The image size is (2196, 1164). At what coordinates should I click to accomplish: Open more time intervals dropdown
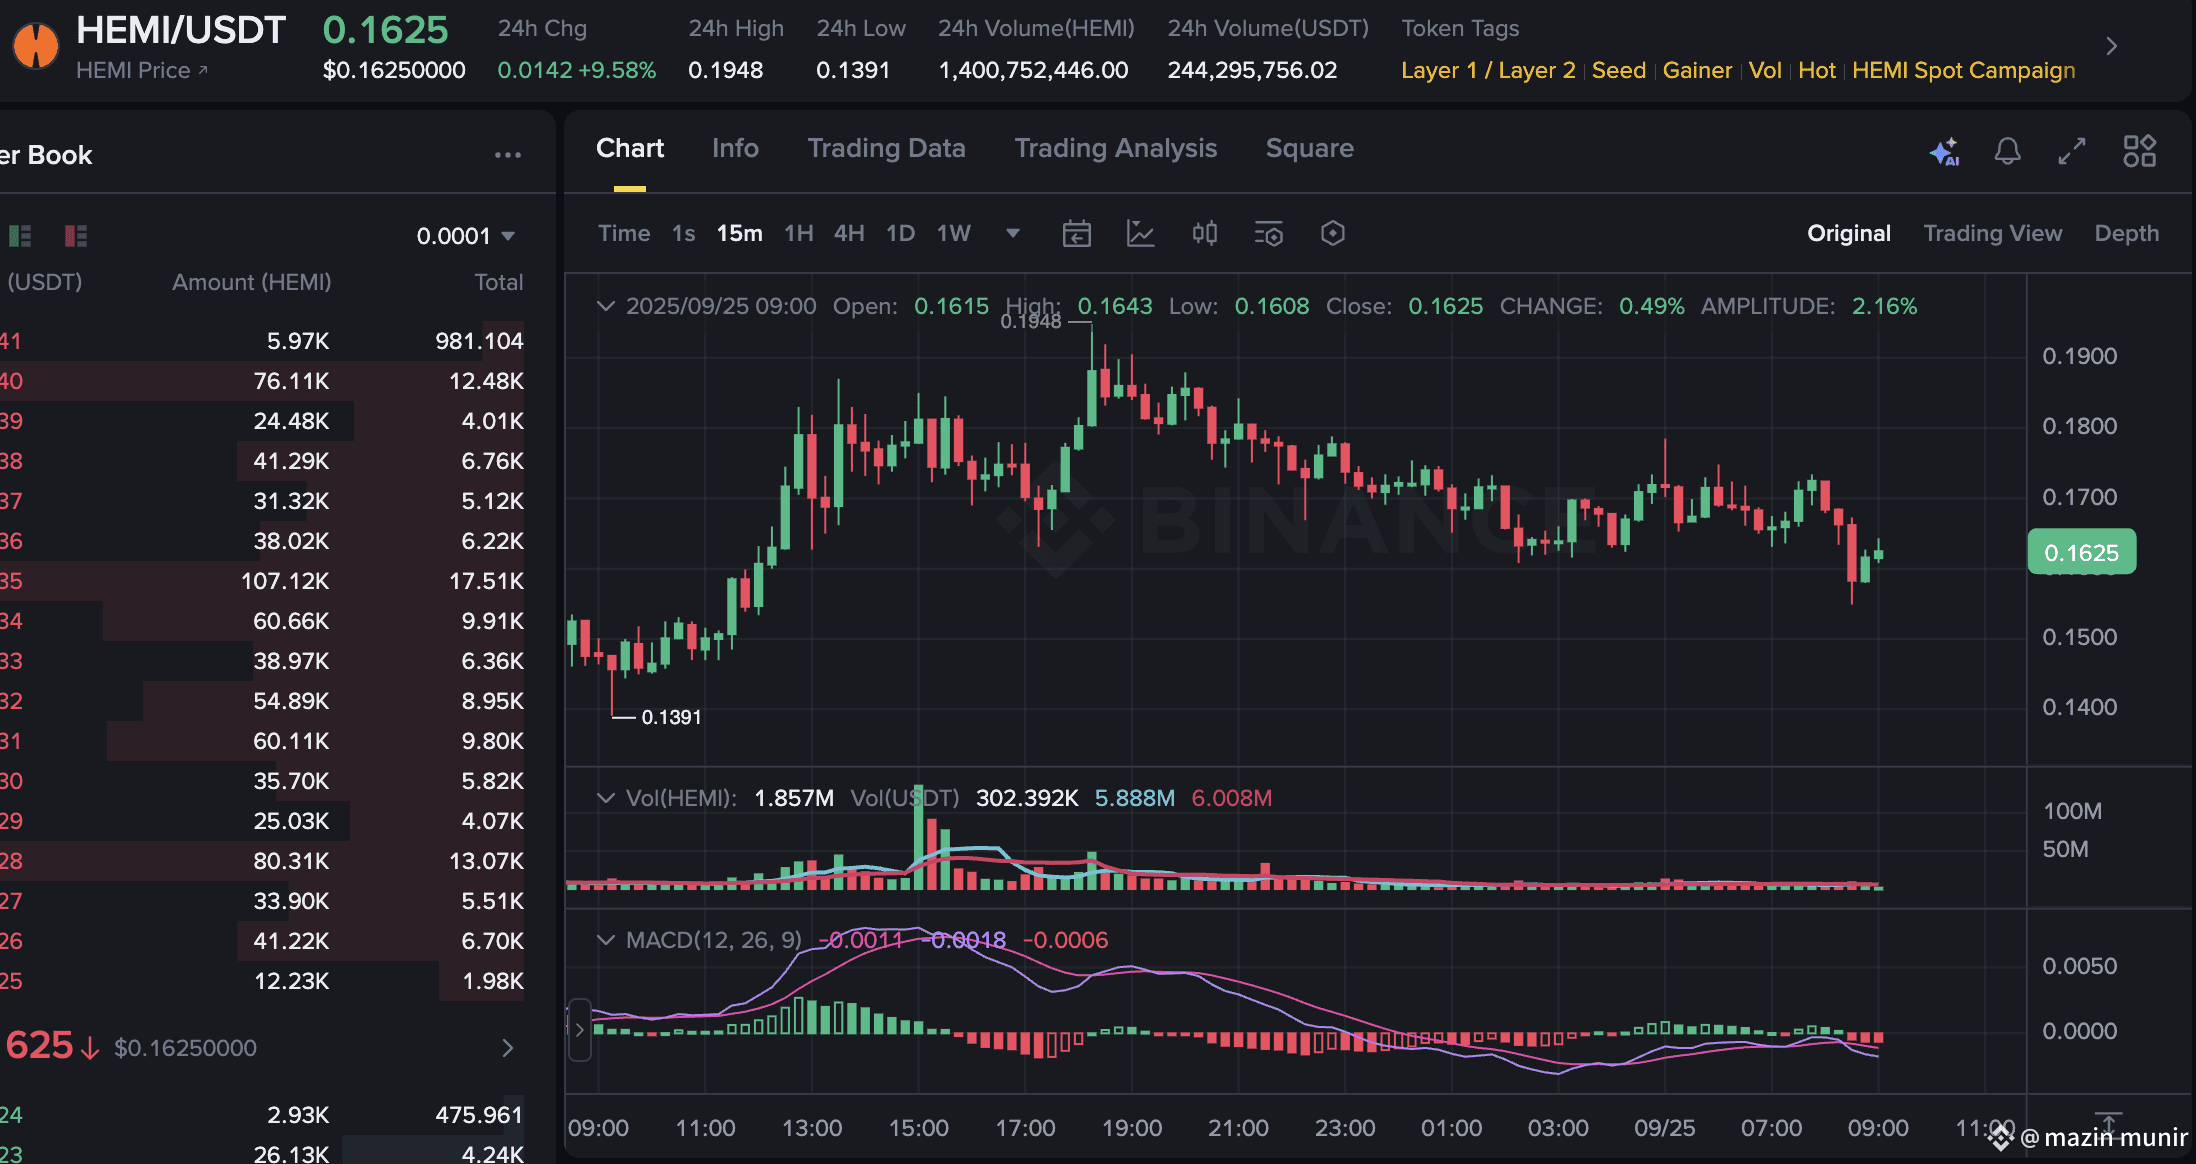[1013, 234]
